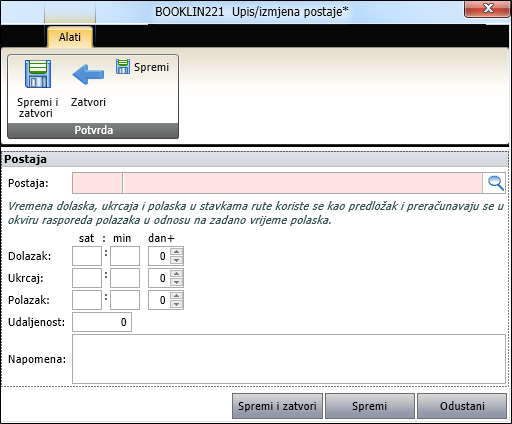Click inside the Napomena text area
Viewport: 512px width, 424px height.
289,359
